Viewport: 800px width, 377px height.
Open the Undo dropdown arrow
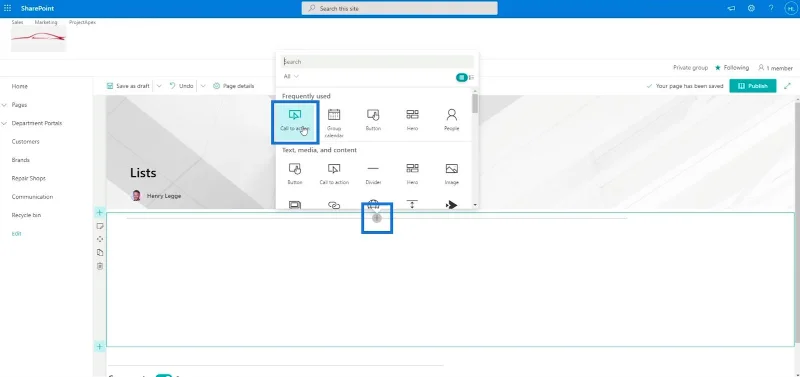coord(203,86)
